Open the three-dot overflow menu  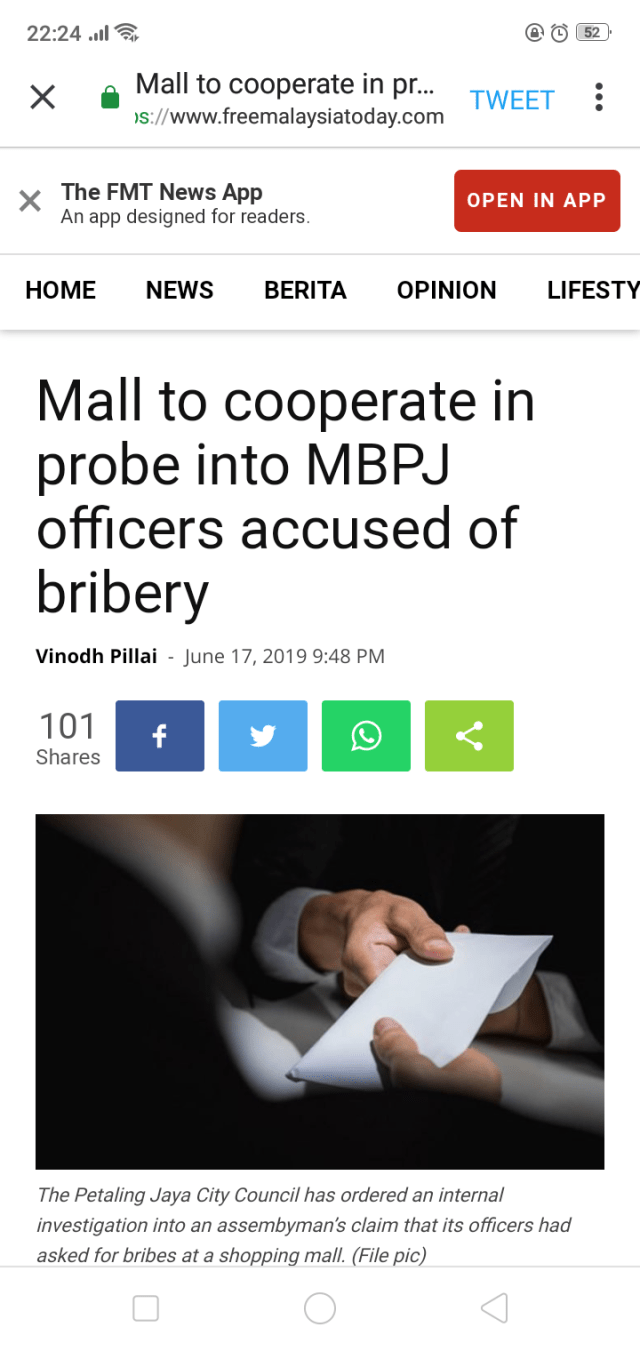tap(599, 98)
